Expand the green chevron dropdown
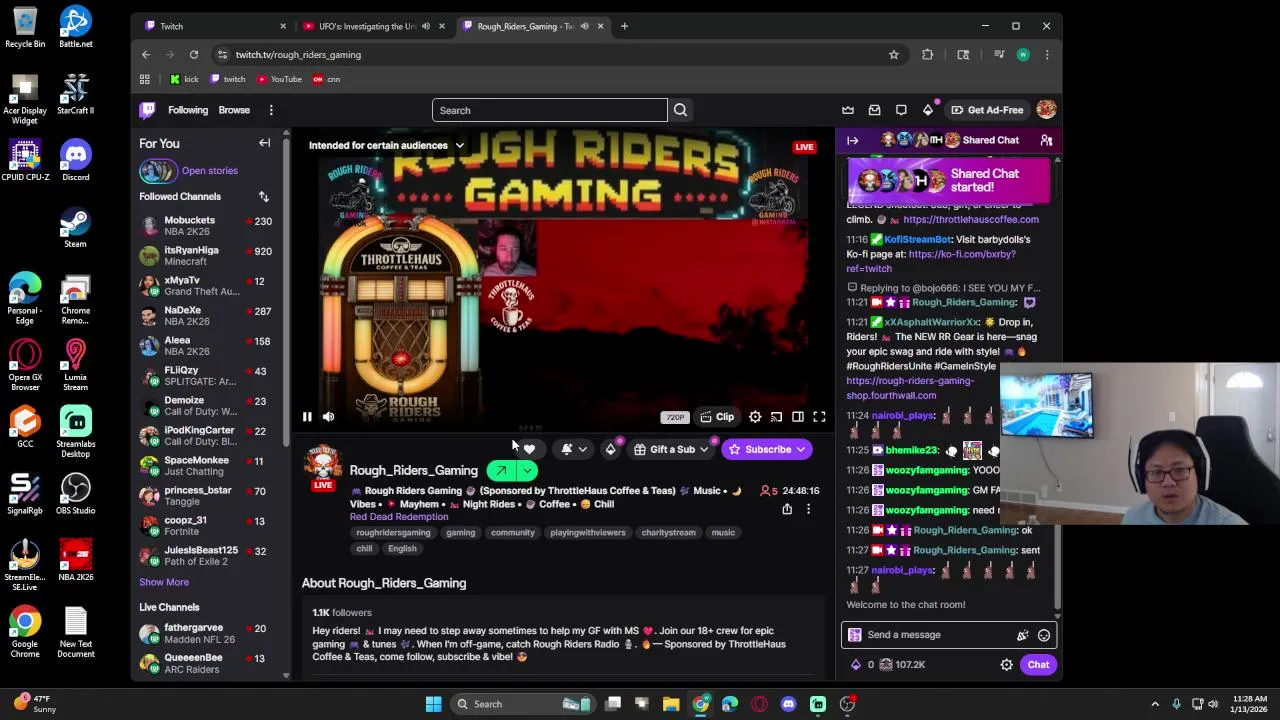The width and height of the screenshot is (1280, 720). coord(527,470)
